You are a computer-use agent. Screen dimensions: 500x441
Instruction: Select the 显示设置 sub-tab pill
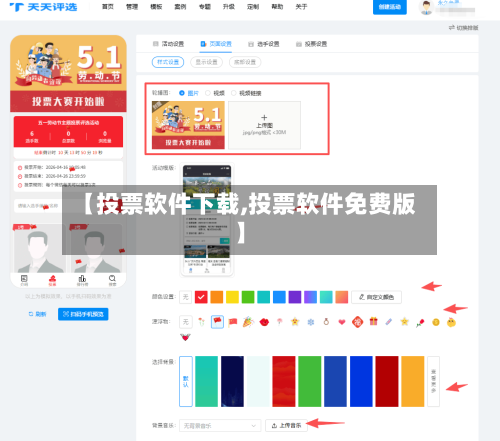point(206,62)
